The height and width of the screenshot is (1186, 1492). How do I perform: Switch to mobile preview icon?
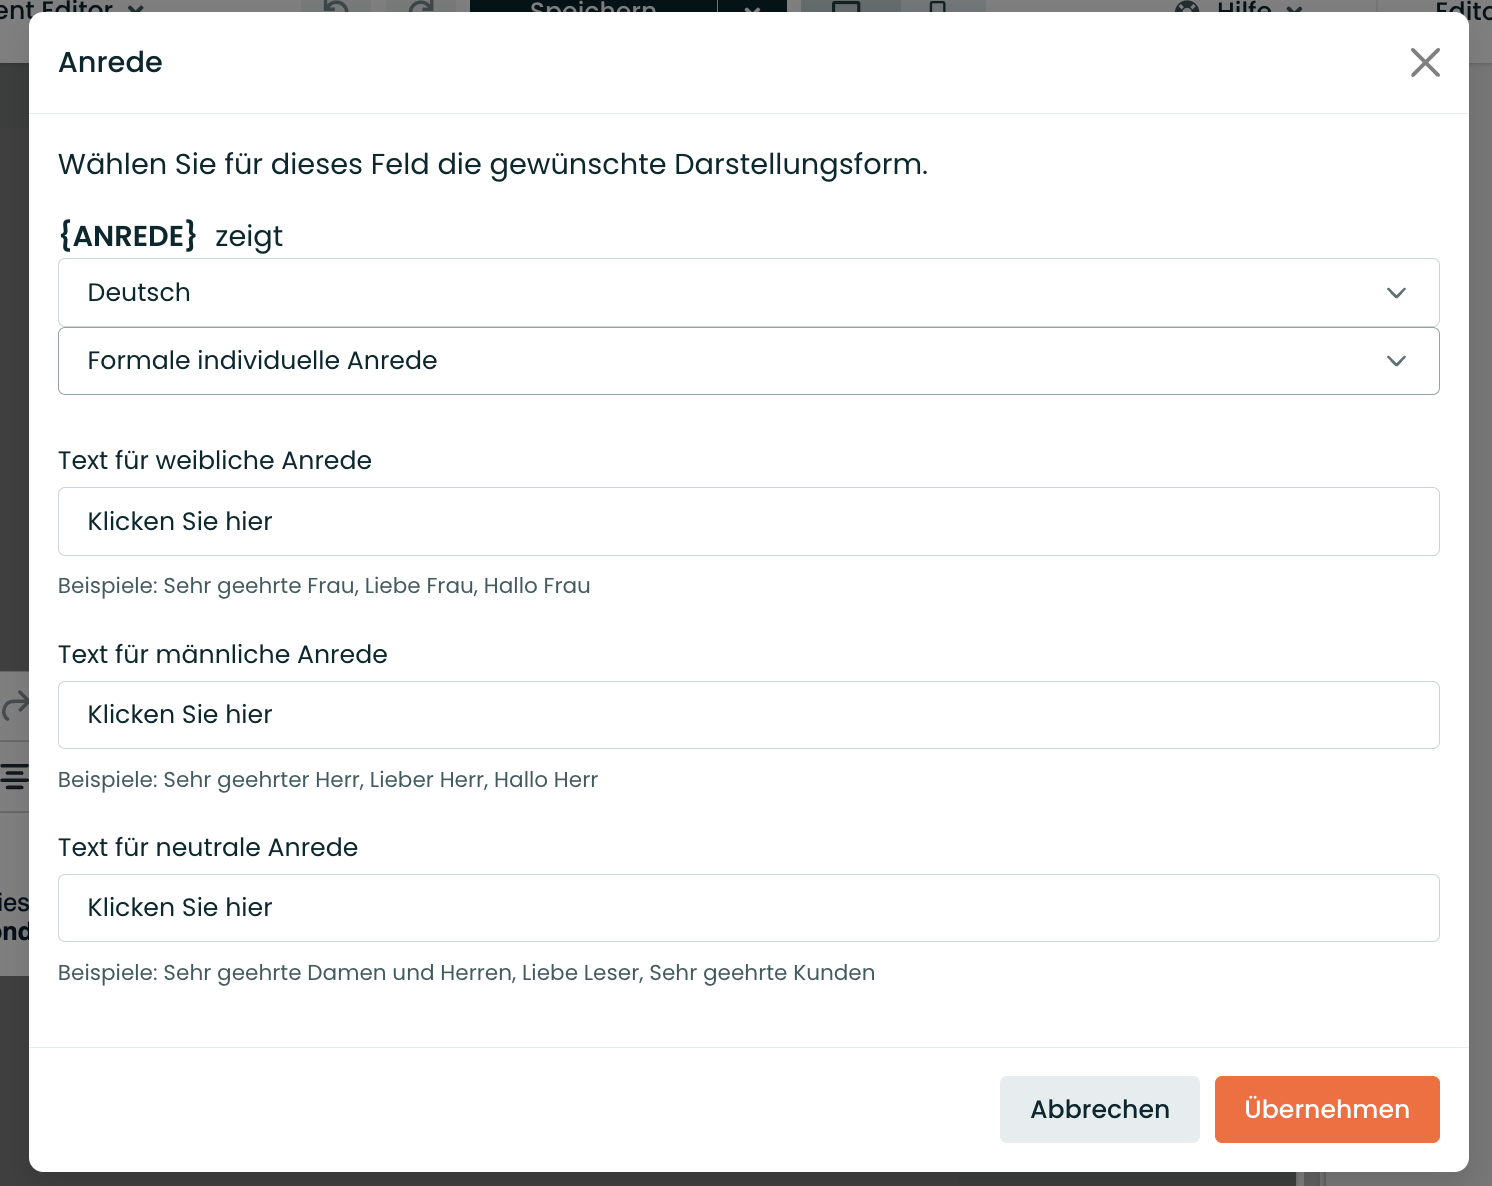point(937,7)
